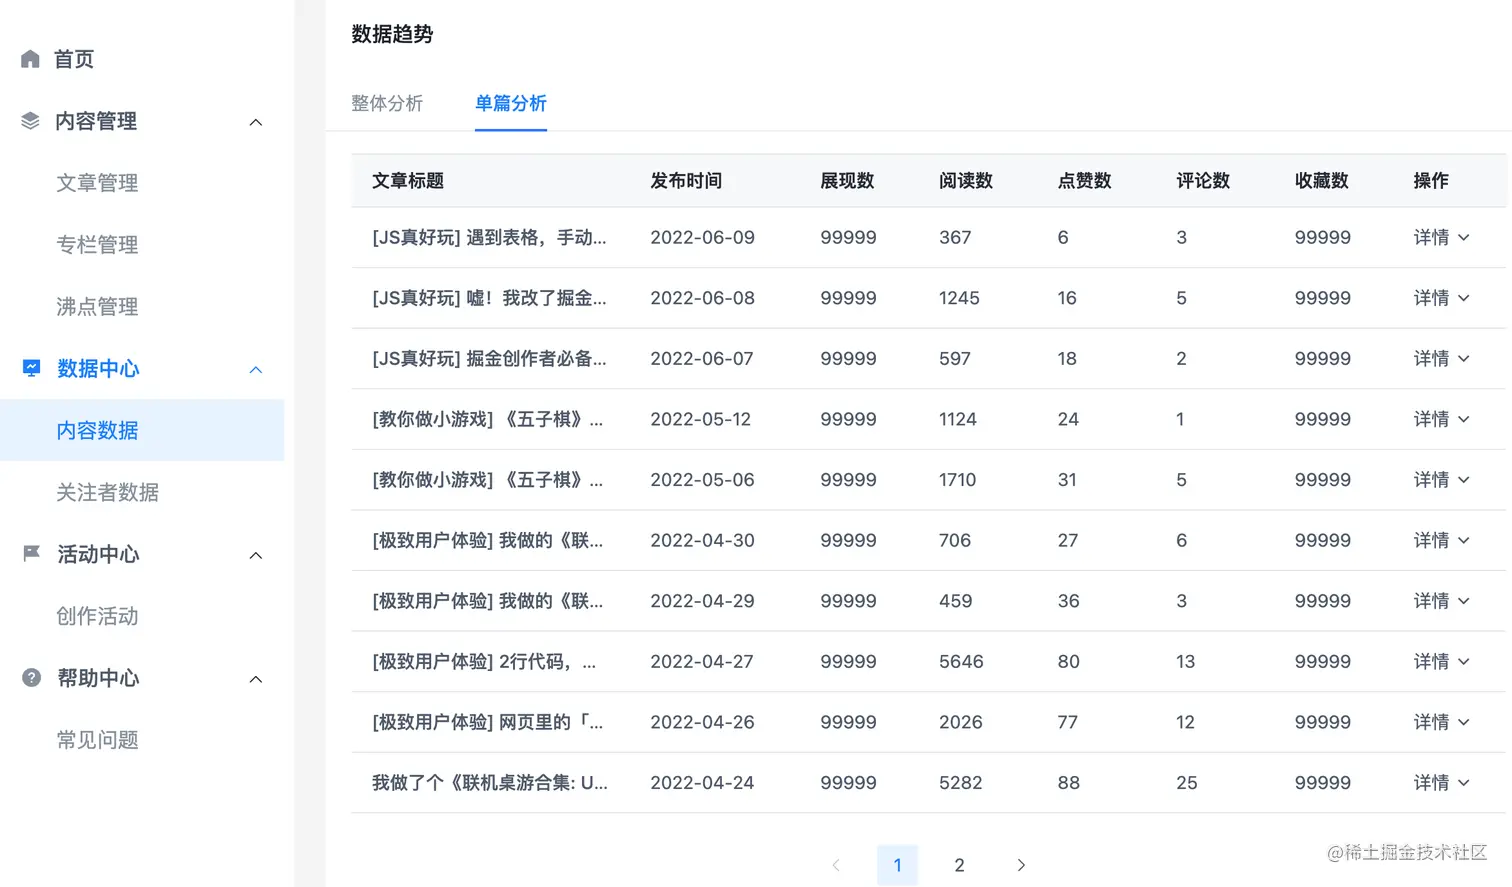Open 详情 dropdown for the 2022-04-29 article

pos(1441,601)
